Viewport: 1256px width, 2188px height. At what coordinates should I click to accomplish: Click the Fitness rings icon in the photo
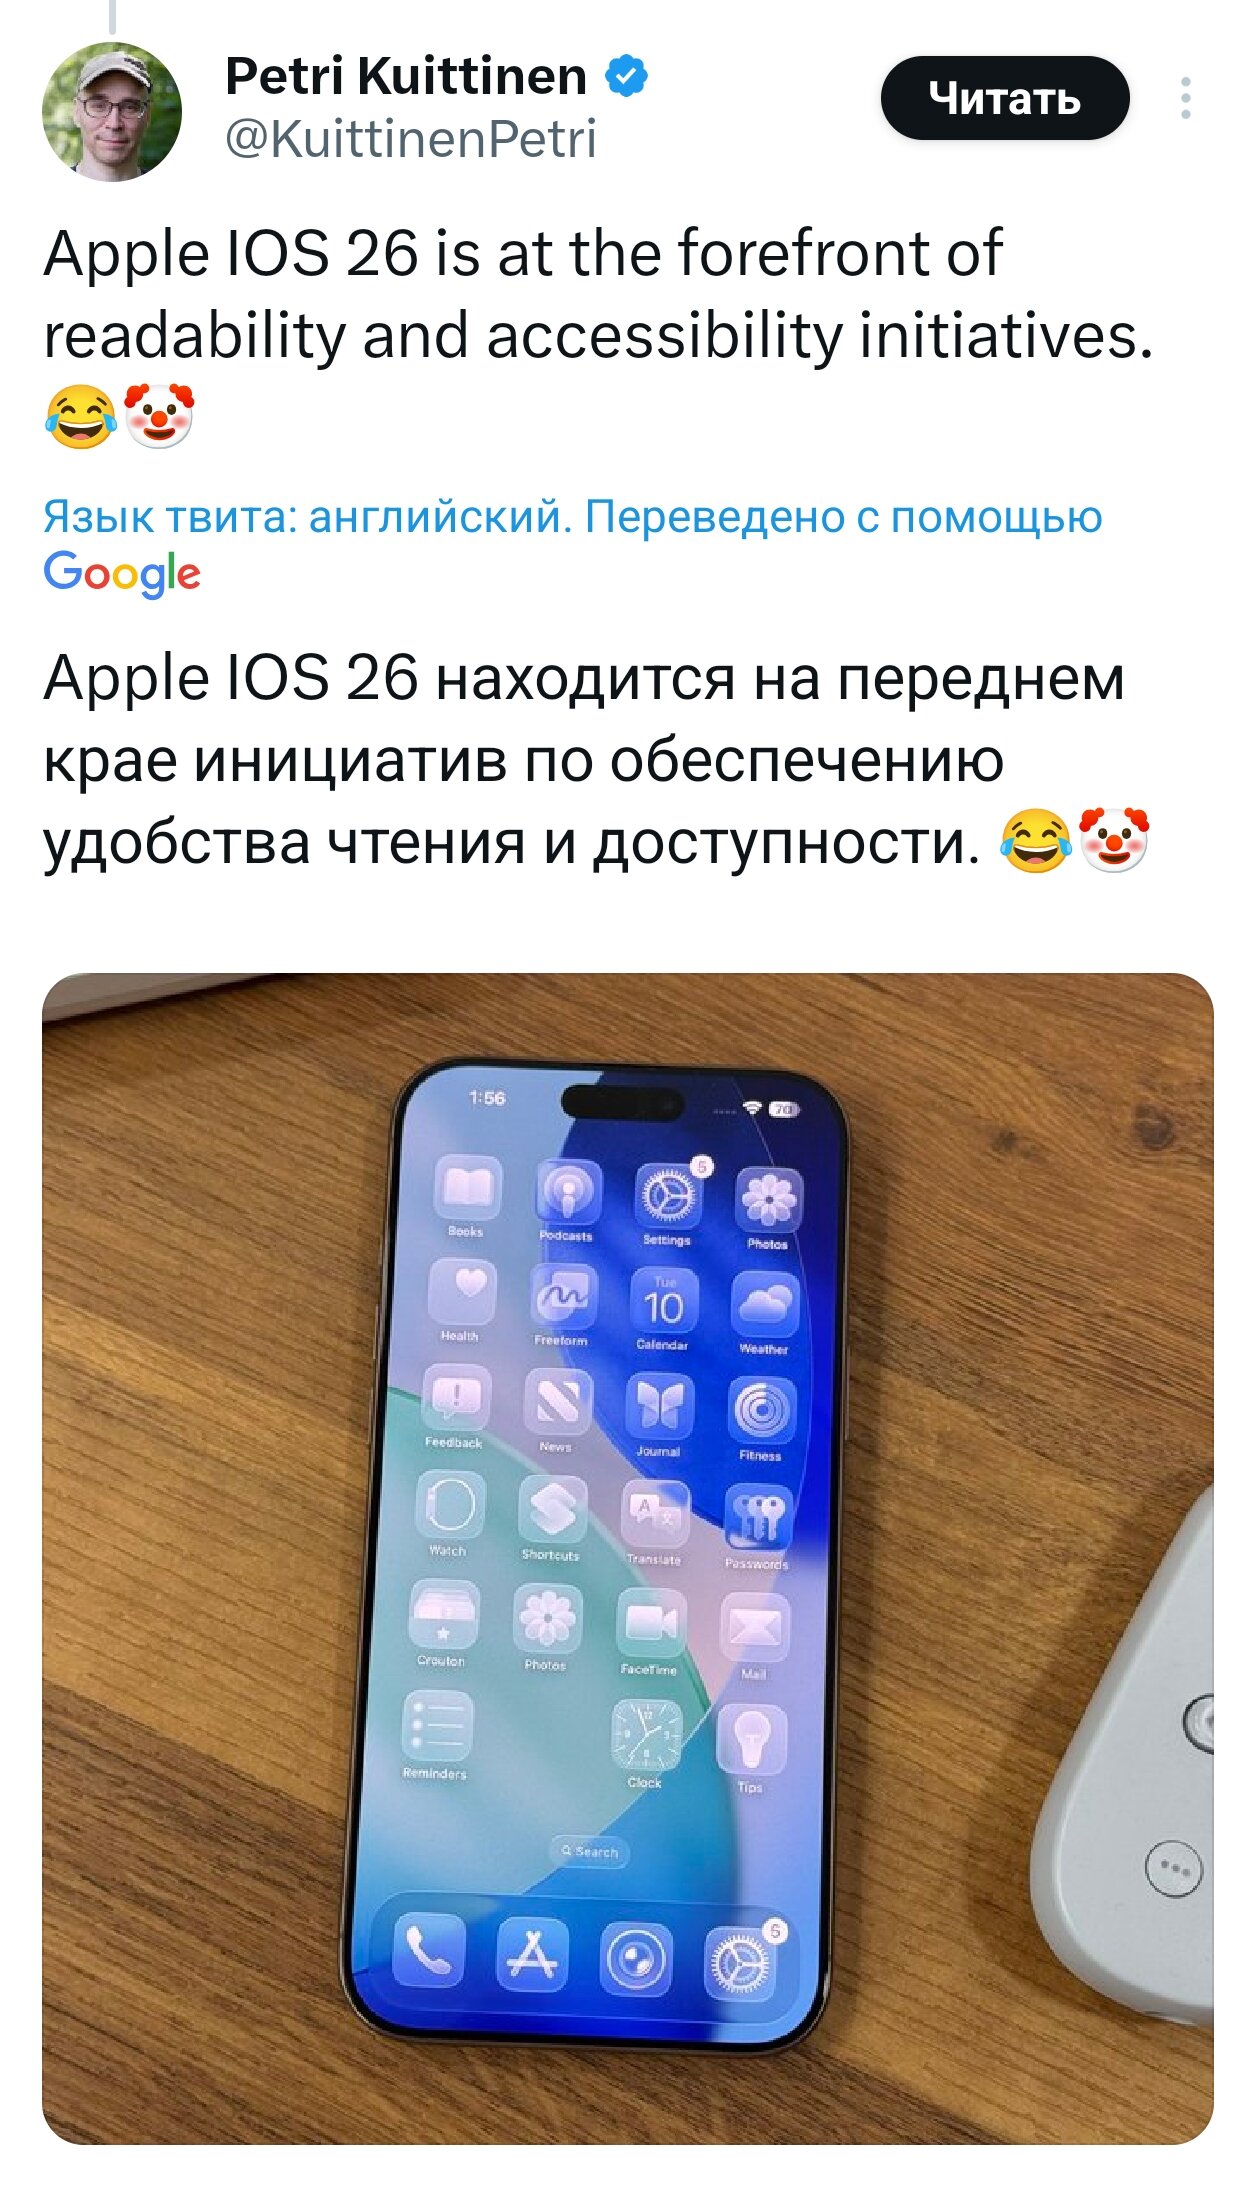762,1410
